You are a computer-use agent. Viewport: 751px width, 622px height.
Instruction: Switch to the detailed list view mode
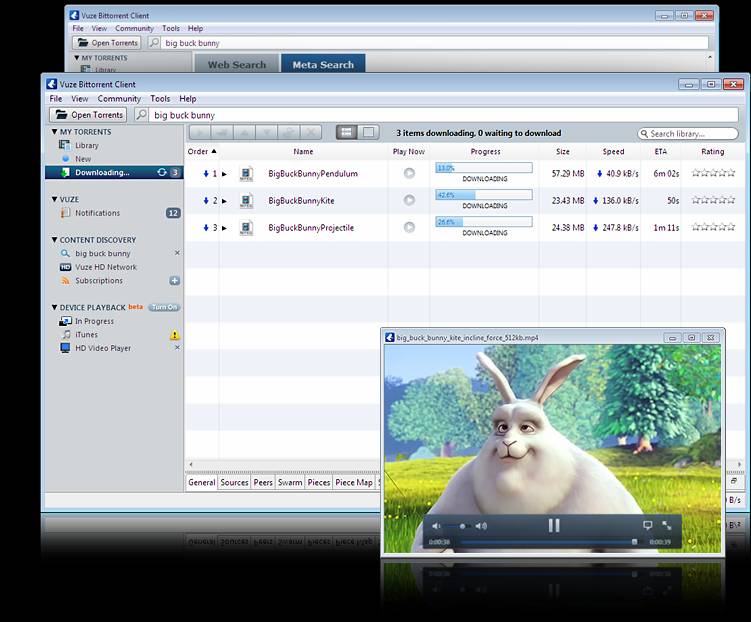(346, 133)
